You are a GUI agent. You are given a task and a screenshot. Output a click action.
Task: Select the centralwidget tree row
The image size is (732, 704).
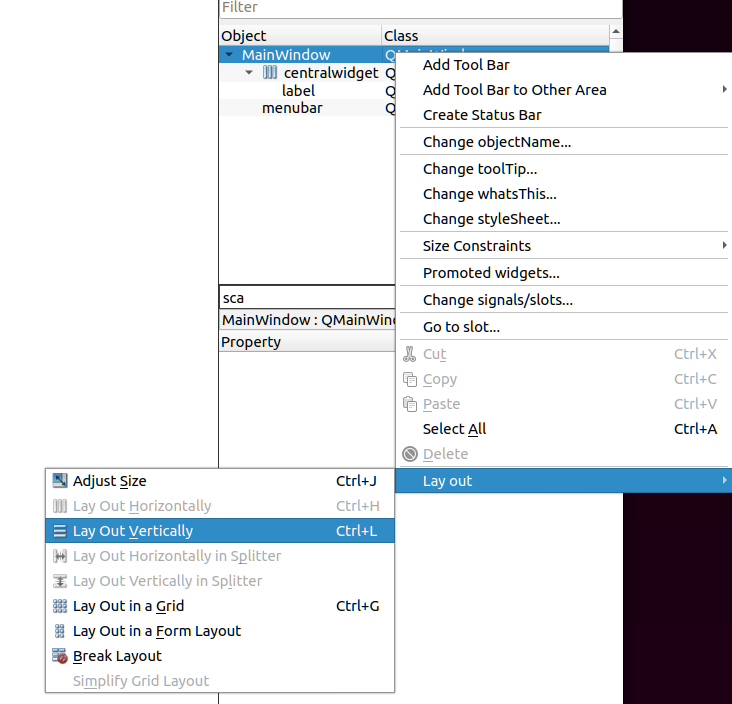pos(307,72)
